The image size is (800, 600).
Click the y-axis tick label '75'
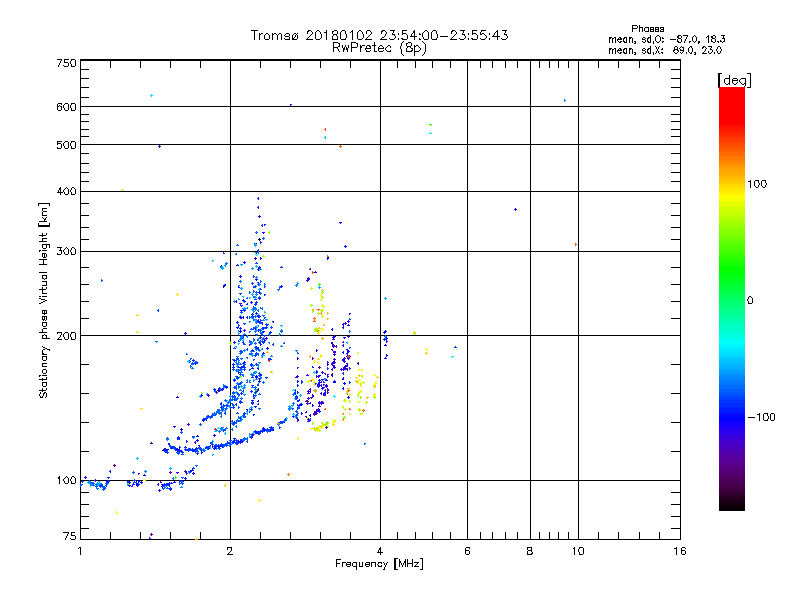click(70, 536)
